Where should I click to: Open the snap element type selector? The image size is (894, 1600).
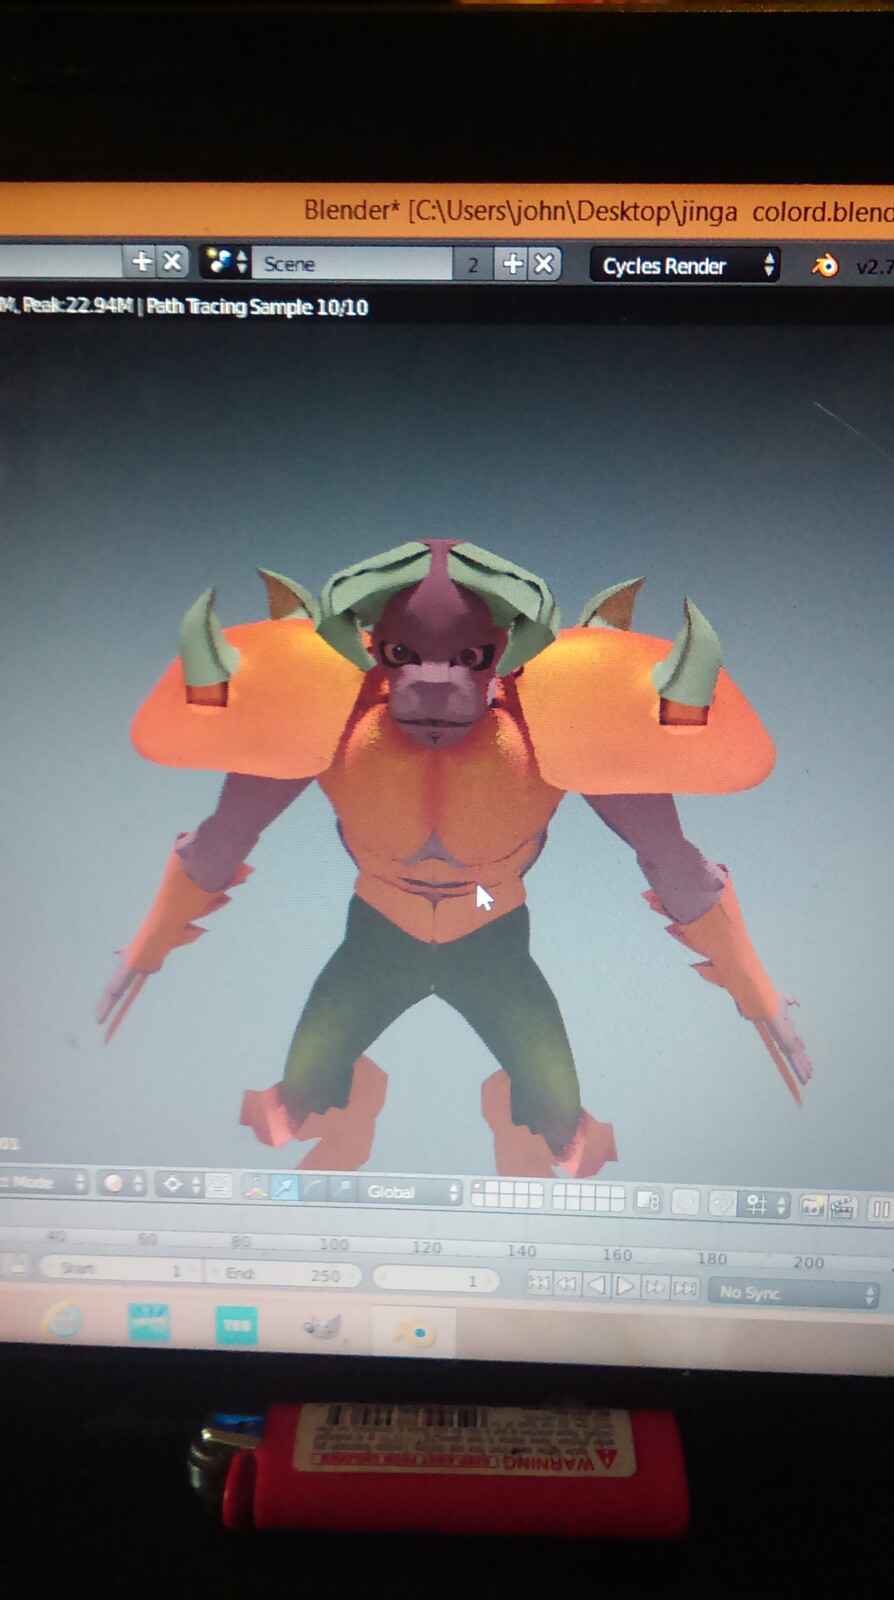(764, 1205)
